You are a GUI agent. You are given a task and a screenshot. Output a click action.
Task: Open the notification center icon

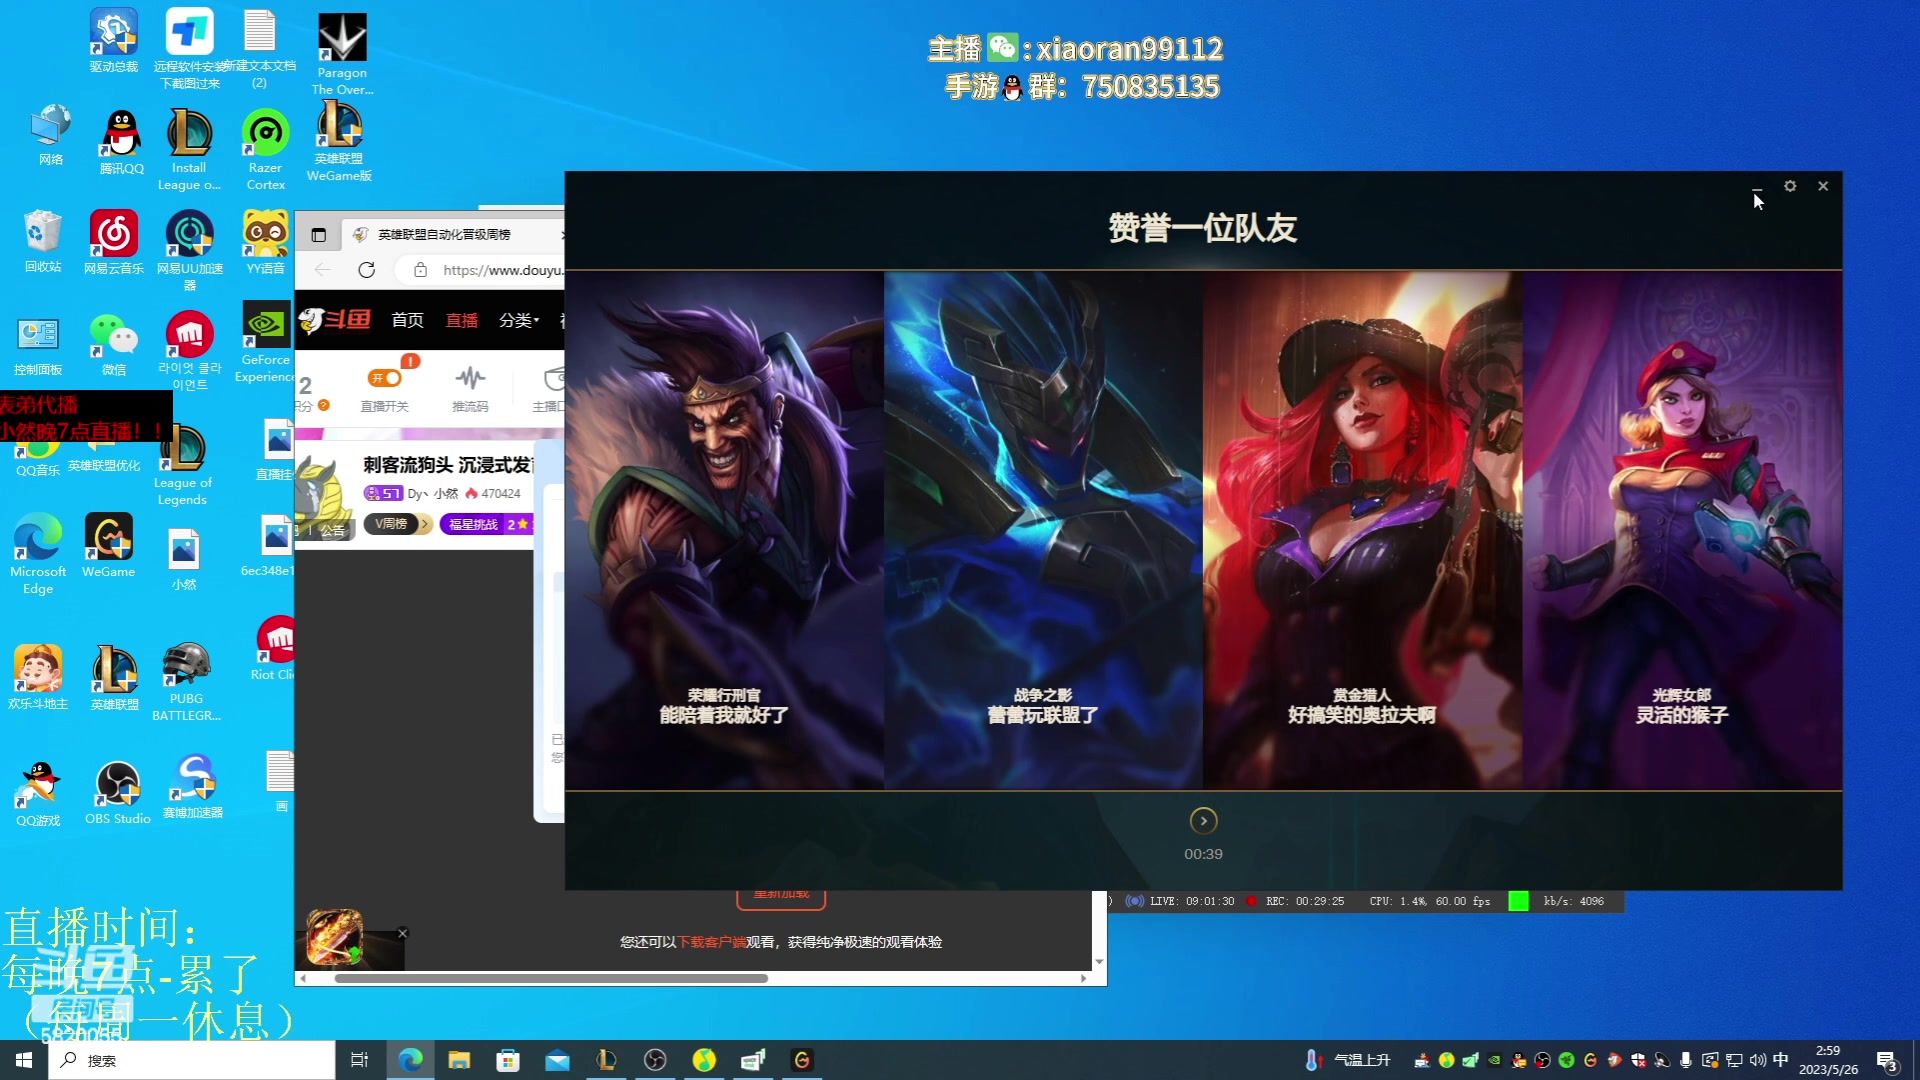(x=1887, y=1061)
